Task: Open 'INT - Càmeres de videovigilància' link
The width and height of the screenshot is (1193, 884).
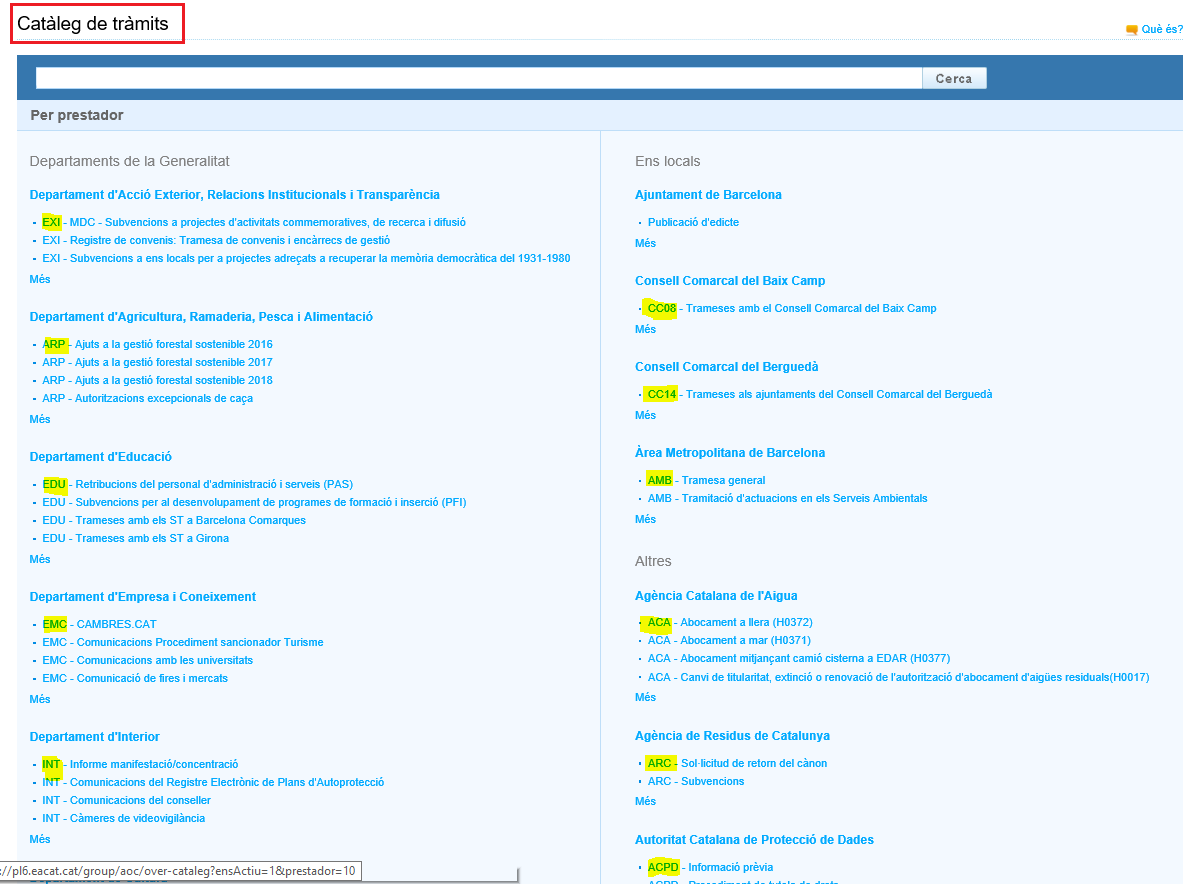Action: point(123,818)
